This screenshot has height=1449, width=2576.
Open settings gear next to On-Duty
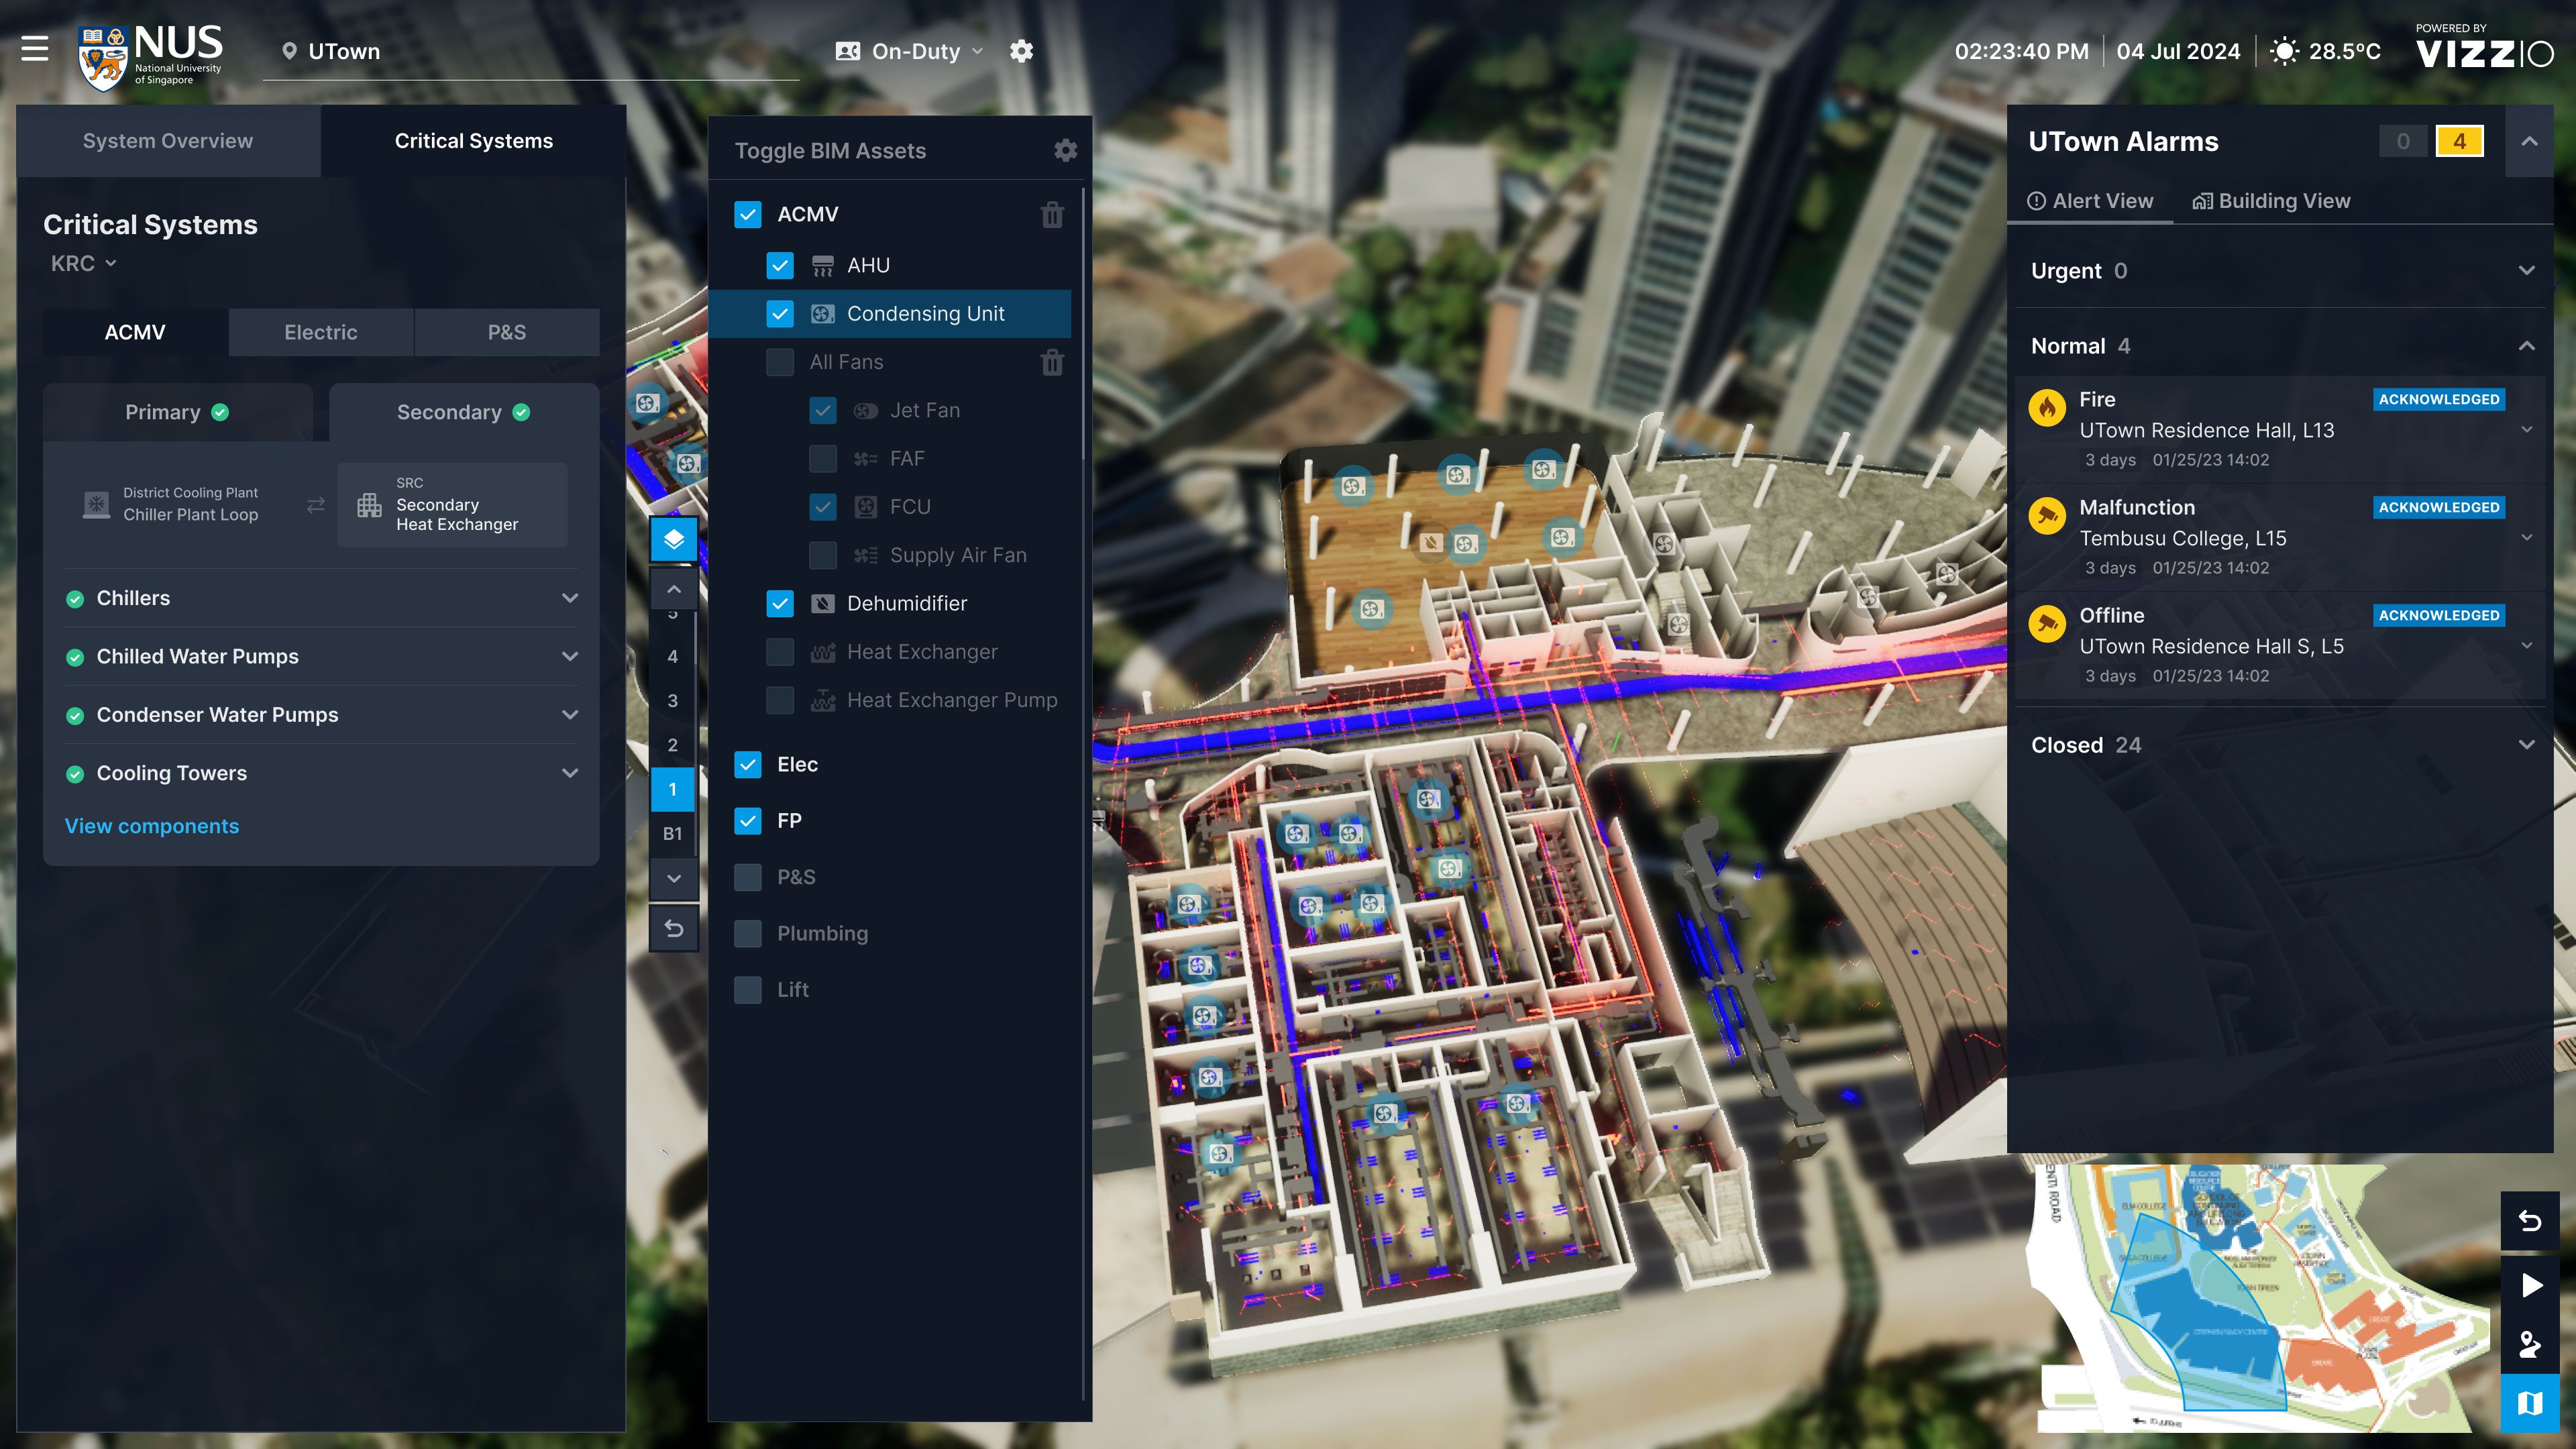1021,51
